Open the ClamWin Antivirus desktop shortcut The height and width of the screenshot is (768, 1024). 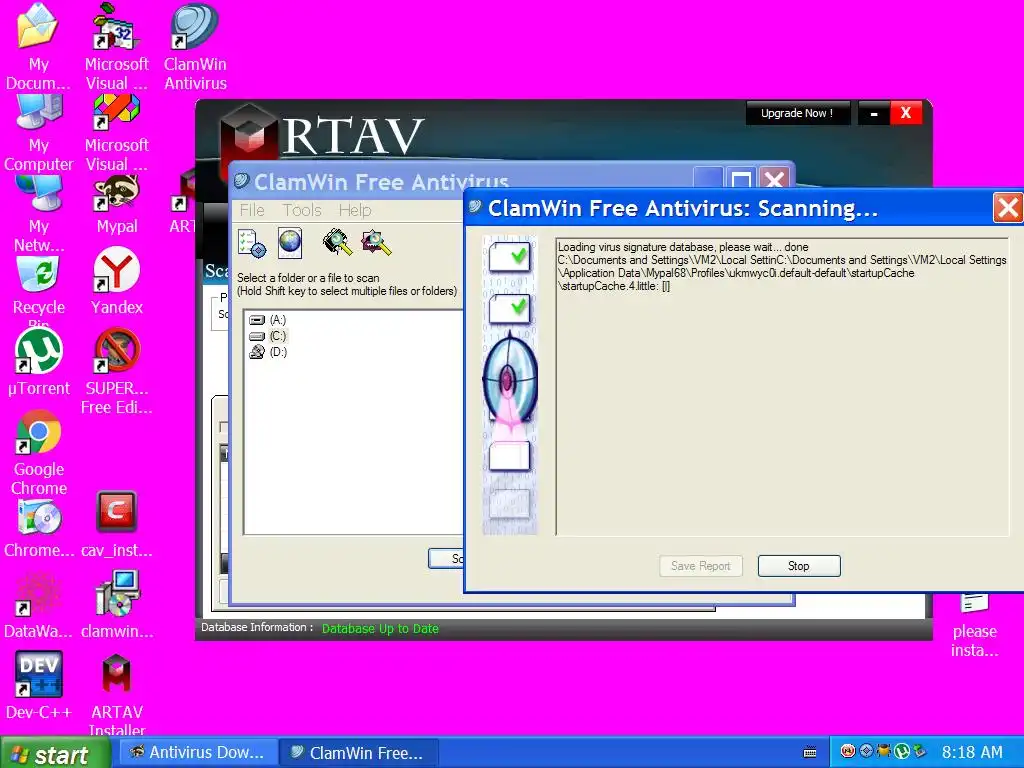point(195,26)
